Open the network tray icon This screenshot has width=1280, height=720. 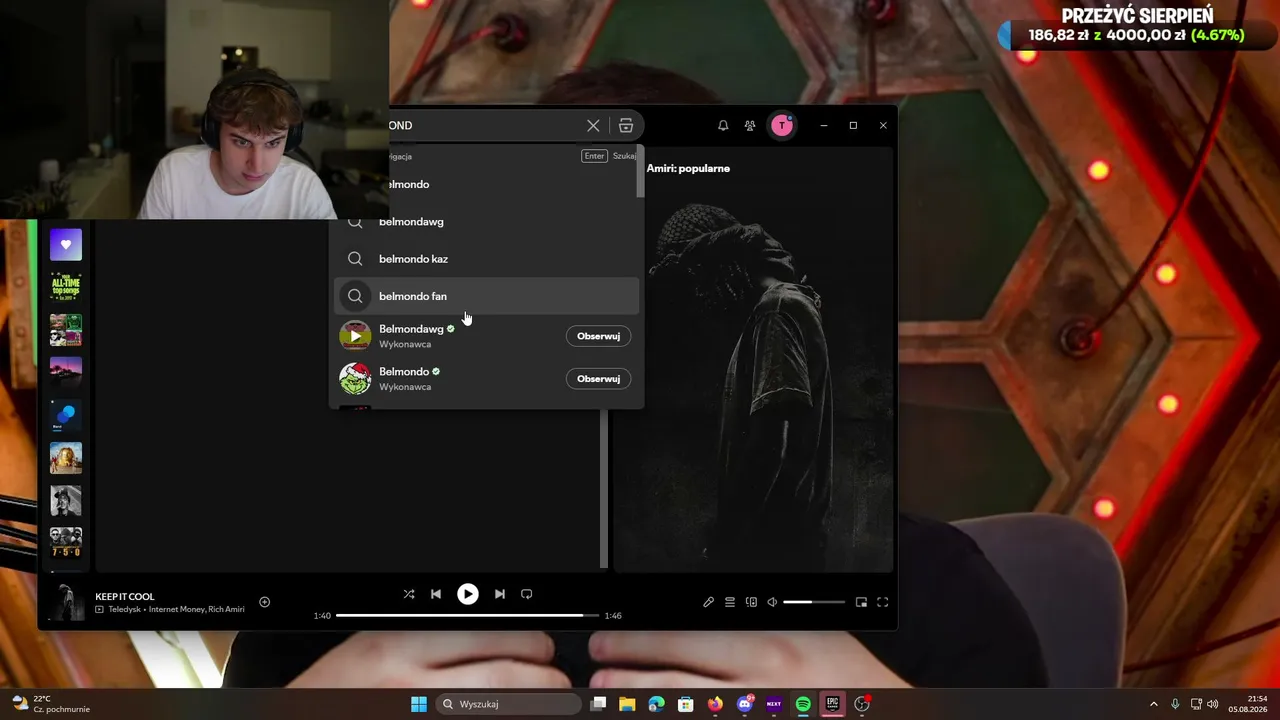pos(1196,704)
